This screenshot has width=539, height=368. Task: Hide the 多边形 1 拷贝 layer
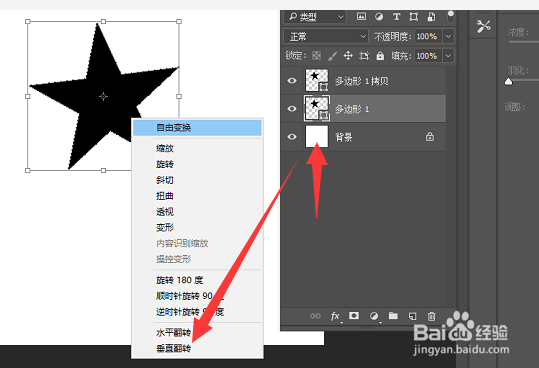tap(292, 81)
